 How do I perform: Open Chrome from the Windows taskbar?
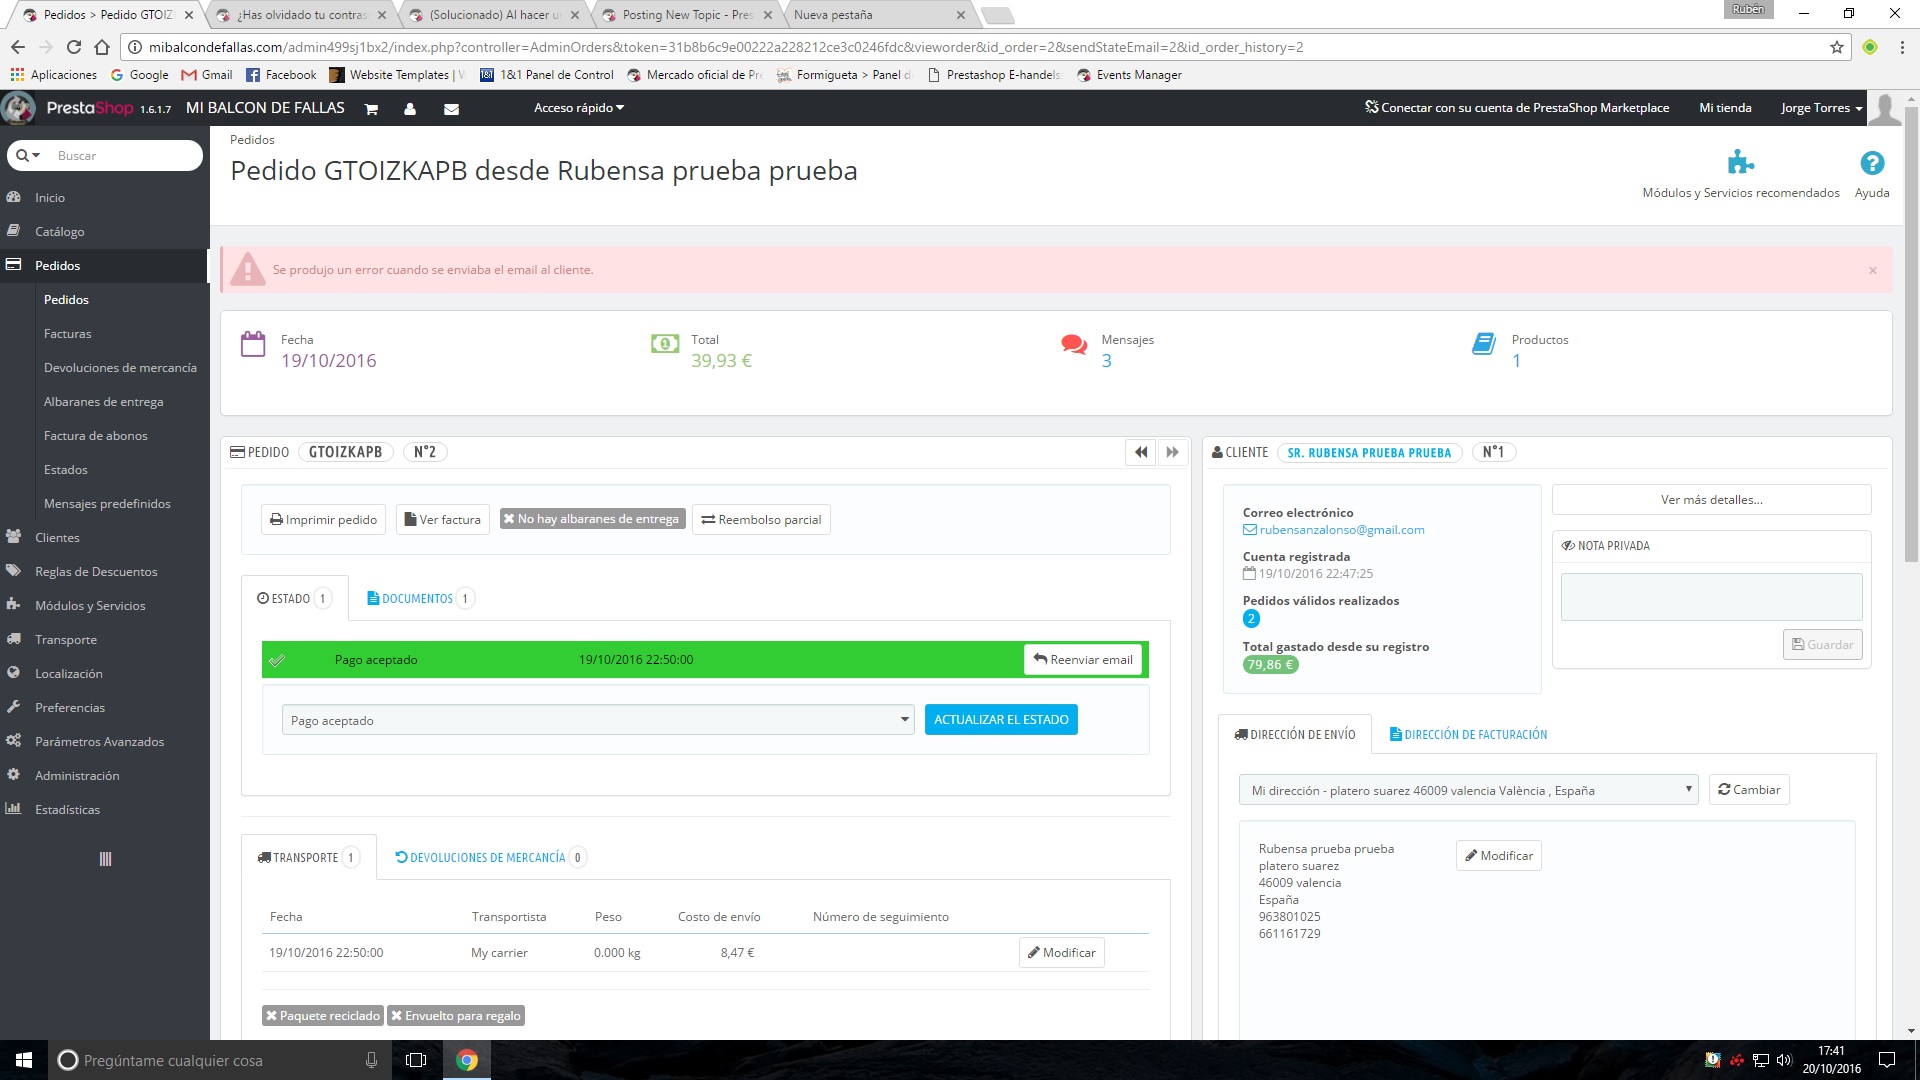click(x=467, y=1060)
